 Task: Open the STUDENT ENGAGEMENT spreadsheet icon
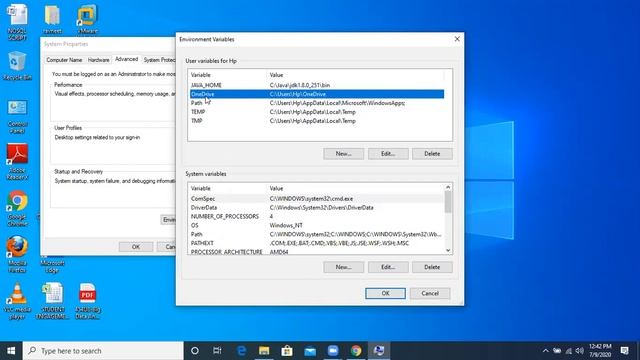pos(52,301)
